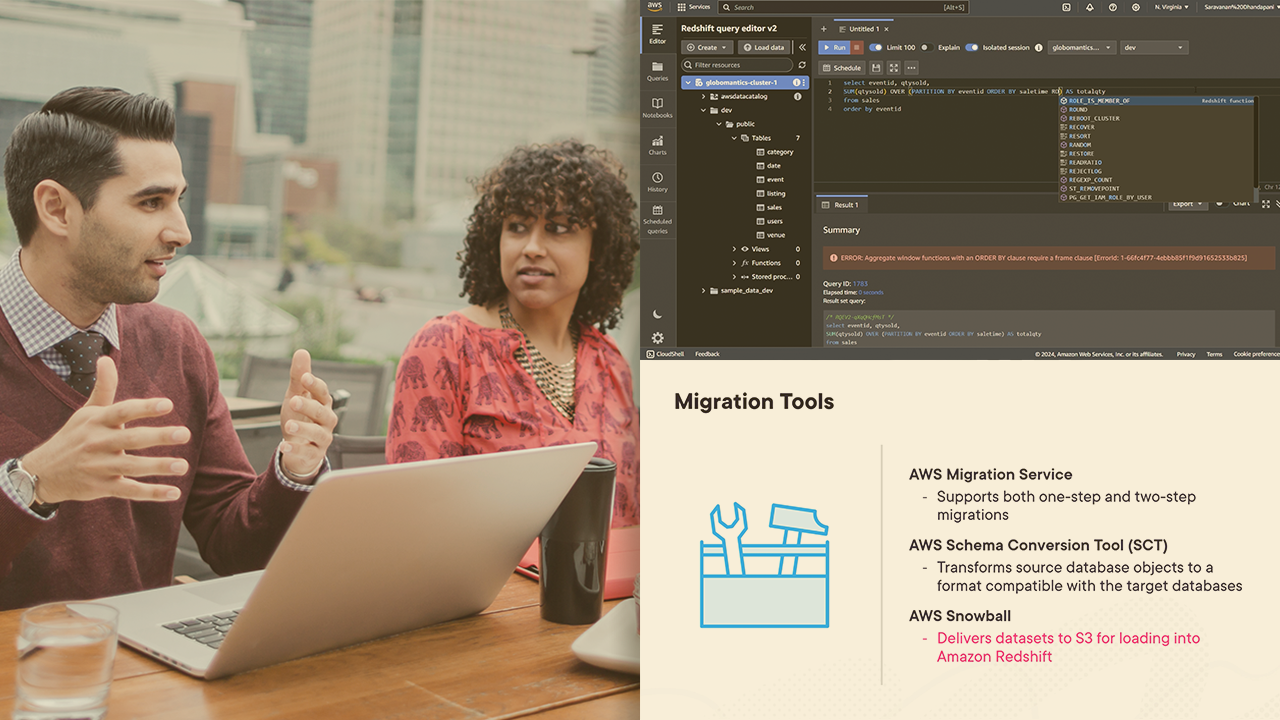
Task: Toggle the Limit 100 switch
Action: point(875,48)
